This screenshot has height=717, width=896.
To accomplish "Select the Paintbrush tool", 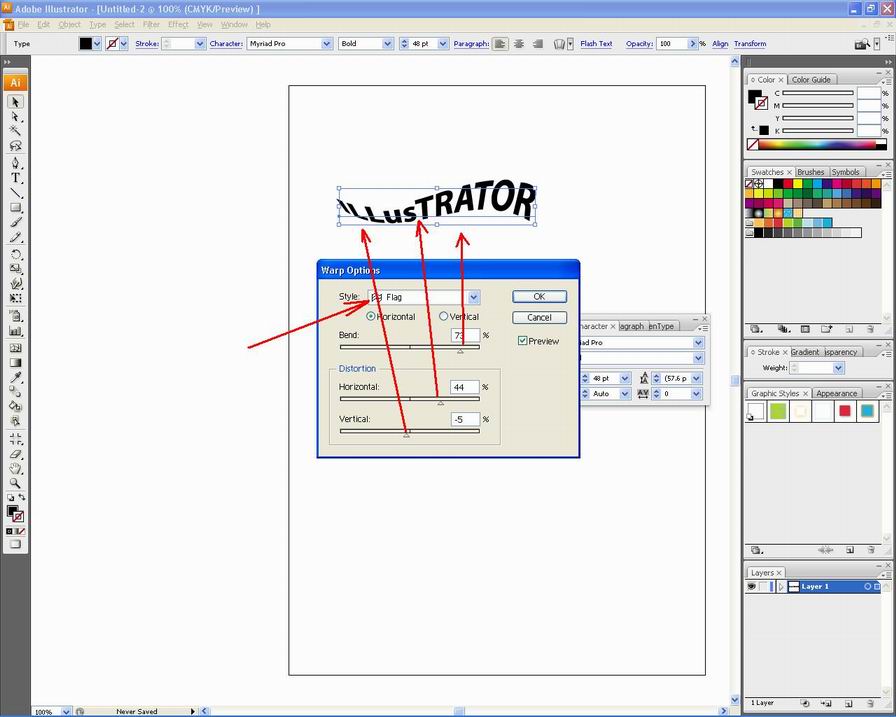I will [x=15, y=222].
